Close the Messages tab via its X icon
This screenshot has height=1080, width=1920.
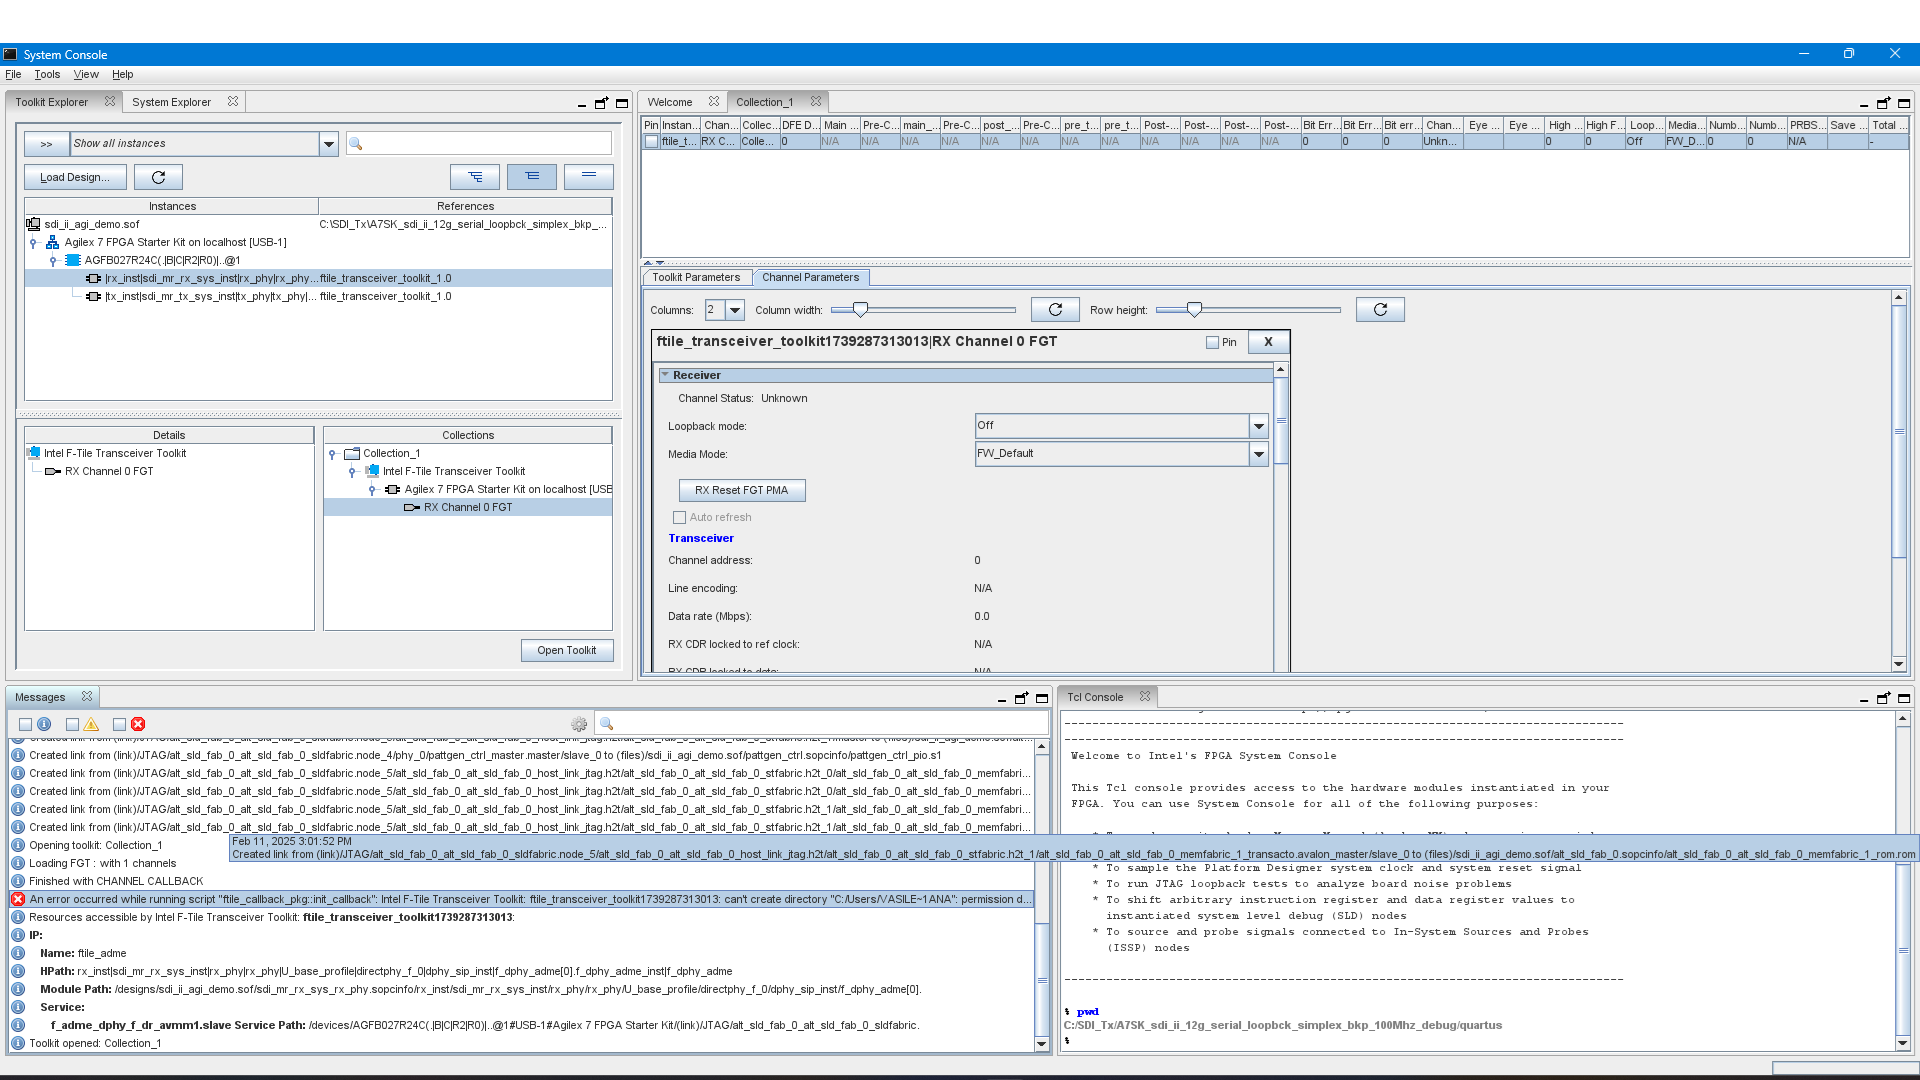pos(87,697)
